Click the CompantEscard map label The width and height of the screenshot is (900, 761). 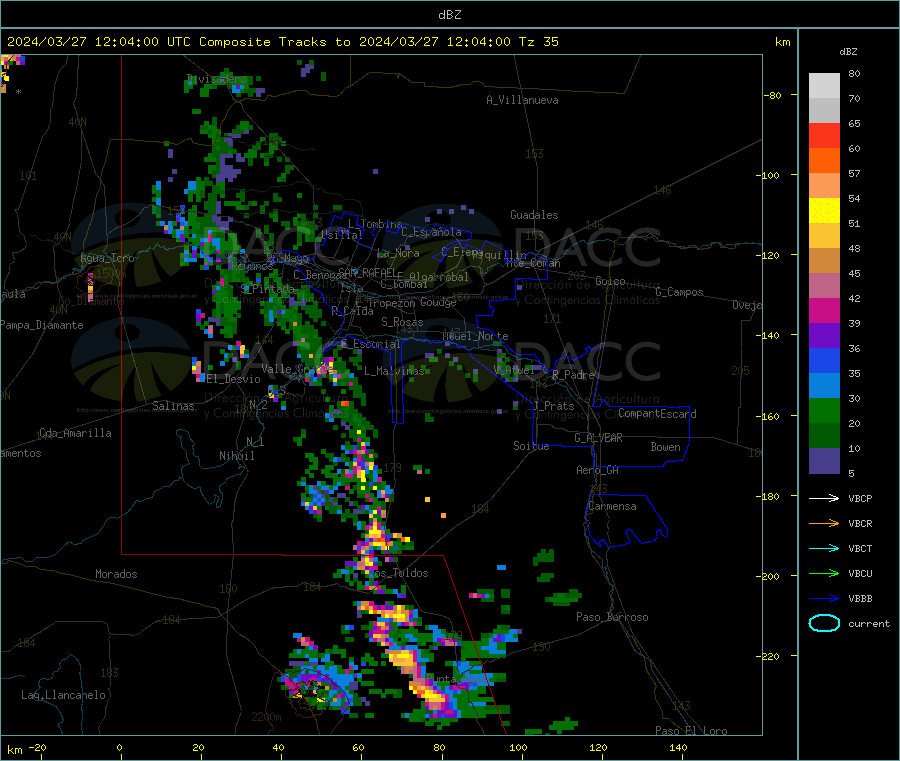click(x=657, y=414)
